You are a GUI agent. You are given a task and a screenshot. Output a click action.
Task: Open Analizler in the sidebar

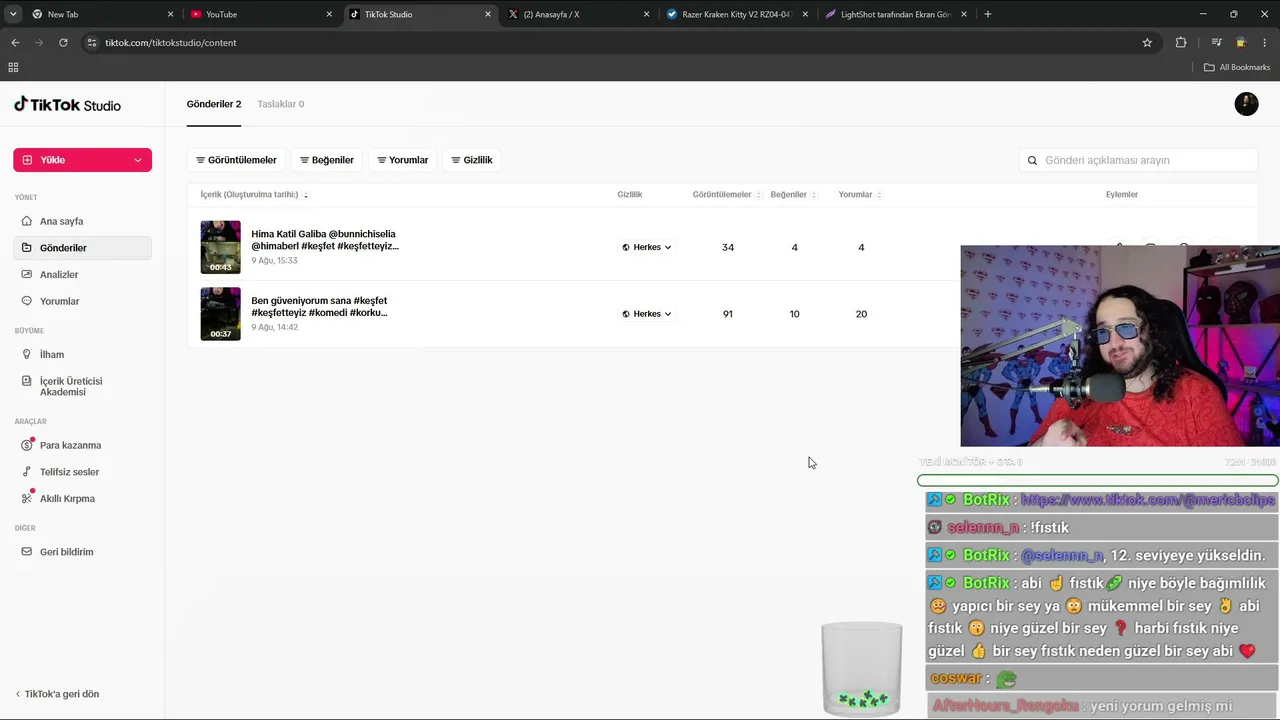[x=82, y=274]
